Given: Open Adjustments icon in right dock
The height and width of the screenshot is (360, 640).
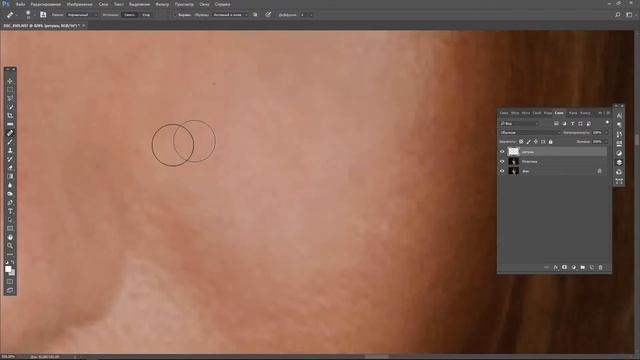Looking at the screenshot, I should click(619, 153).
